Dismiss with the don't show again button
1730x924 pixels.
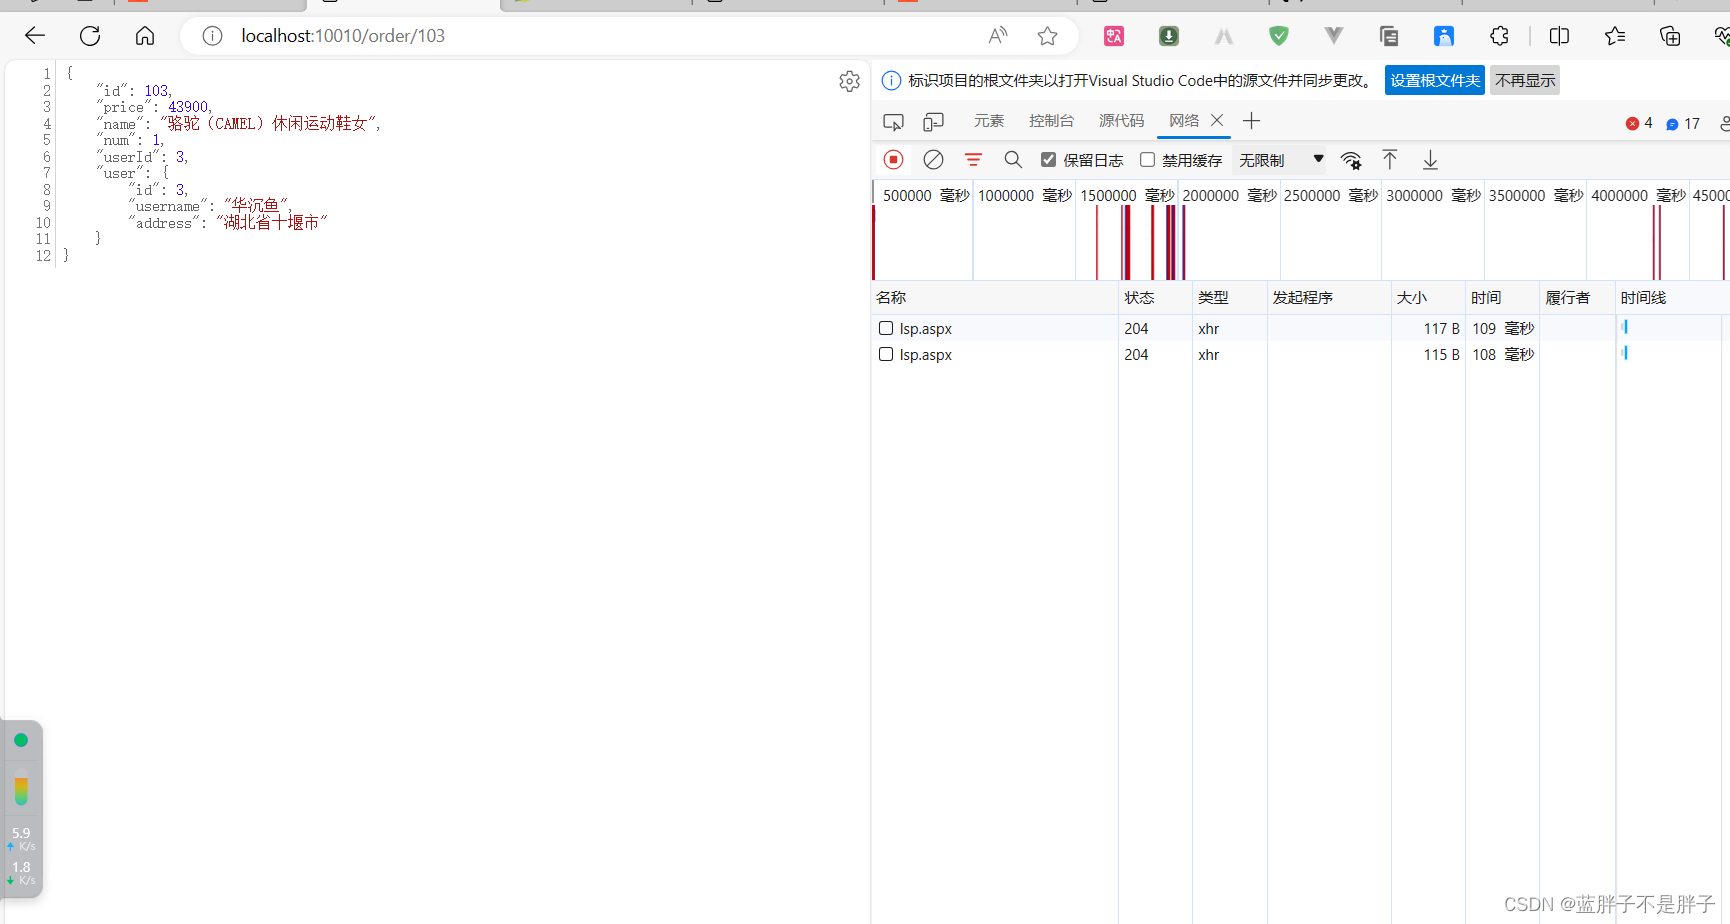point(1525,81)
